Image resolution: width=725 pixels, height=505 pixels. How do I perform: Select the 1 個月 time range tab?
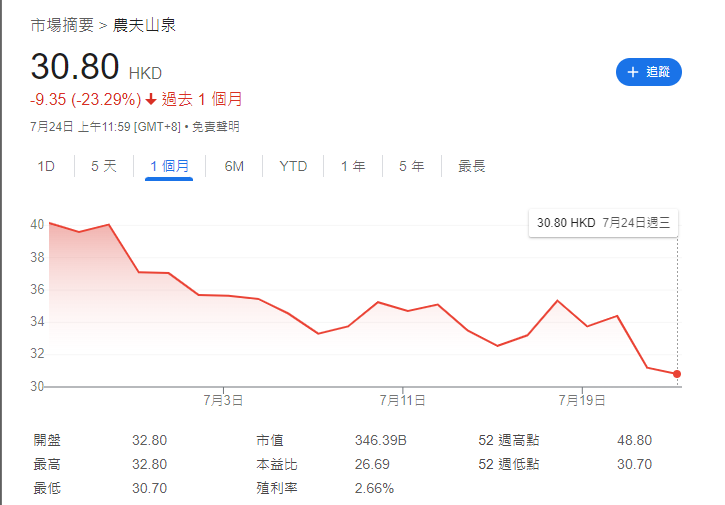[169, 166]
